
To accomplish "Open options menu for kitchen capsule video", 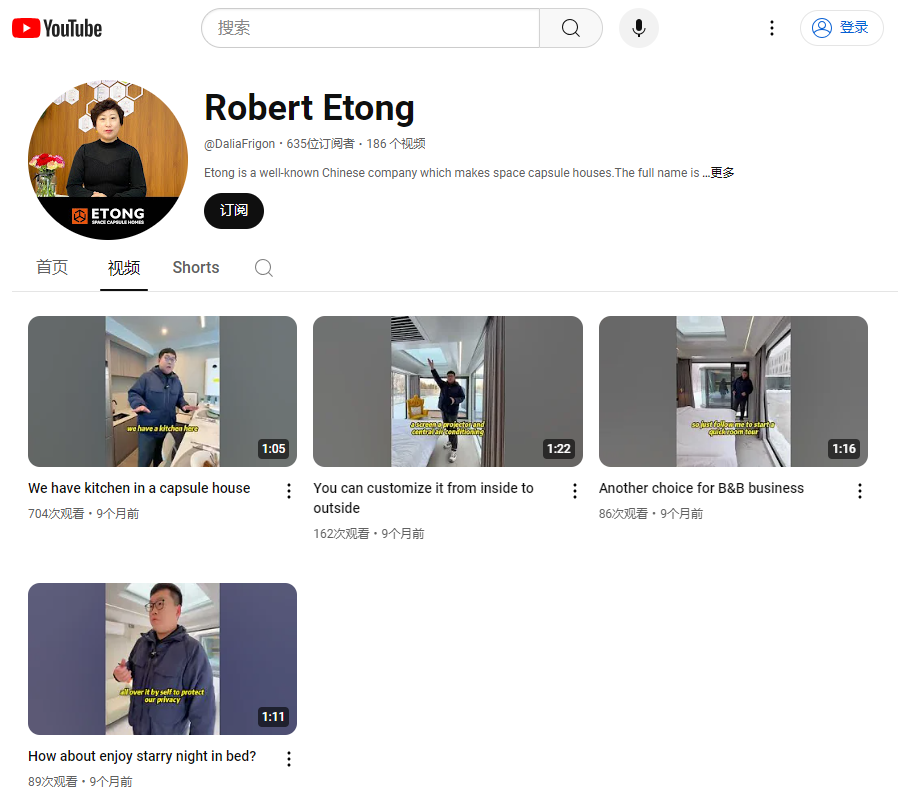I will (289, 491).
